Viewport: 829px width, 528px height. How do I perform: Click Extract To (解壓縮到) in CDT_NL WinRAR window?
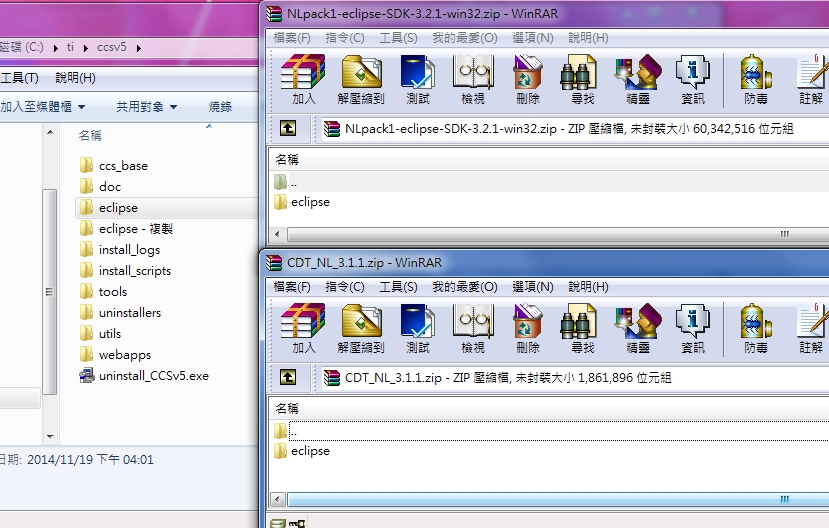(361, 328)
